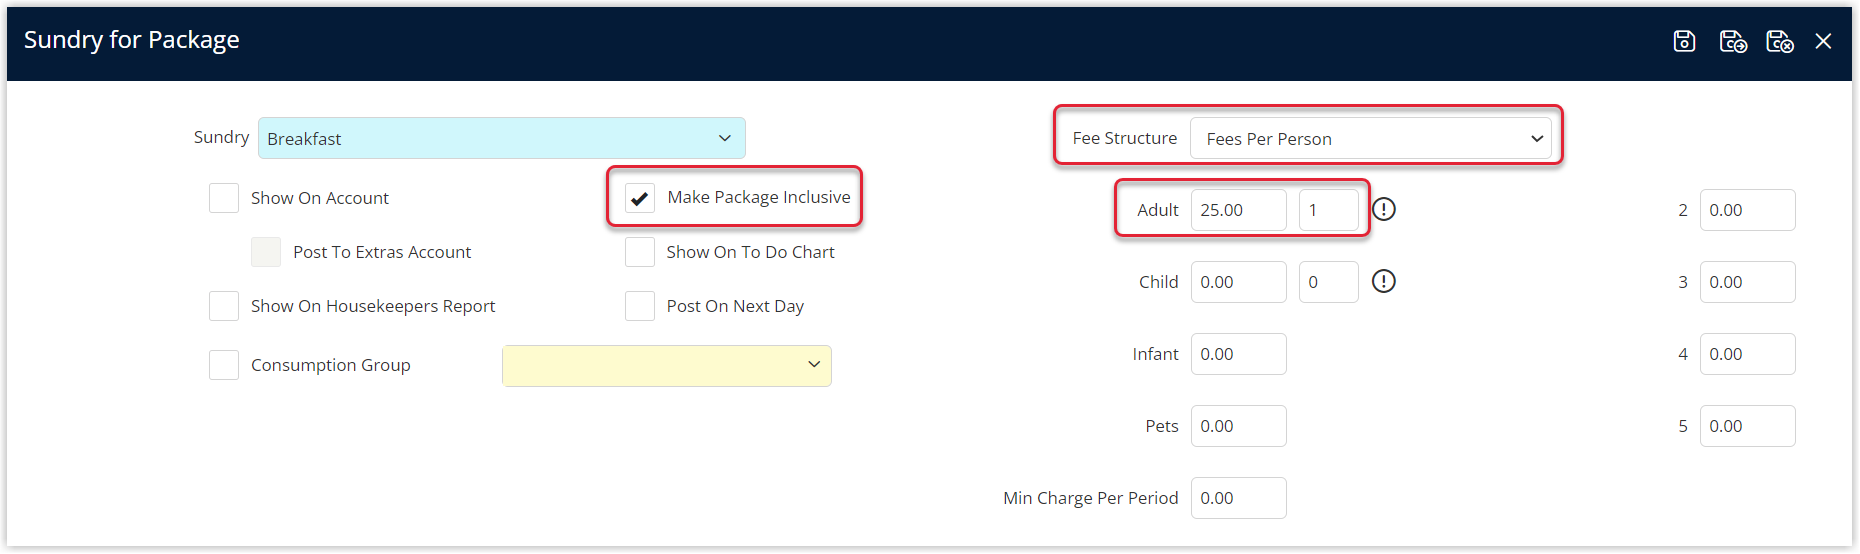Click the Fee Structure label

(x=1125, y=138)
